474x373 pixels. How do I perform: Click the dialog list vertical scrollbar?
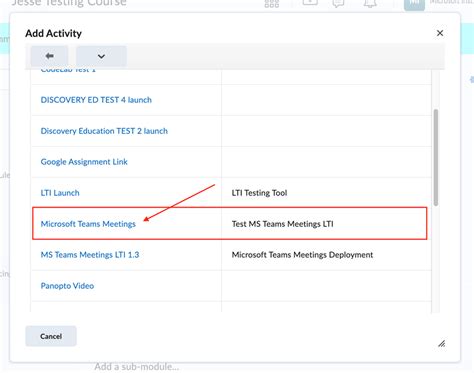(x=436, y=157)
